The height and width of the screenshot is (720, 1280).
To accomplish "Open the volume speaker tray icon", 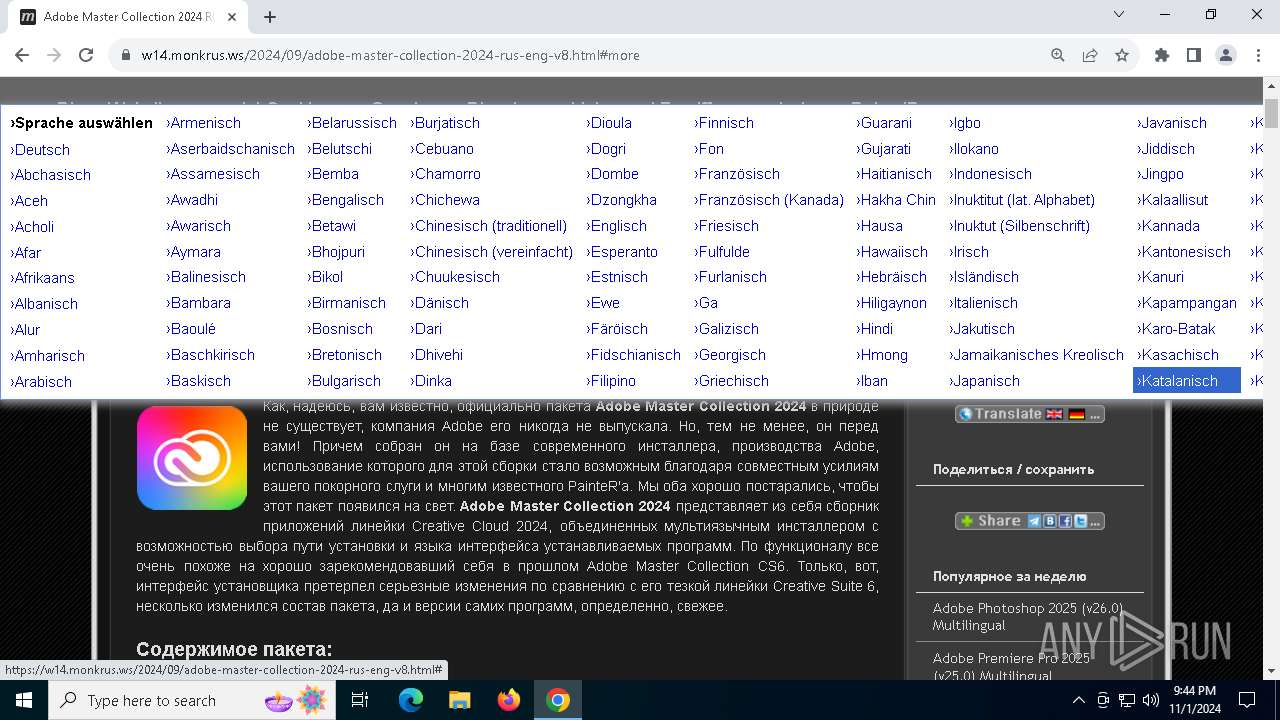I will pyautogui.click(x=1150, y=700).
